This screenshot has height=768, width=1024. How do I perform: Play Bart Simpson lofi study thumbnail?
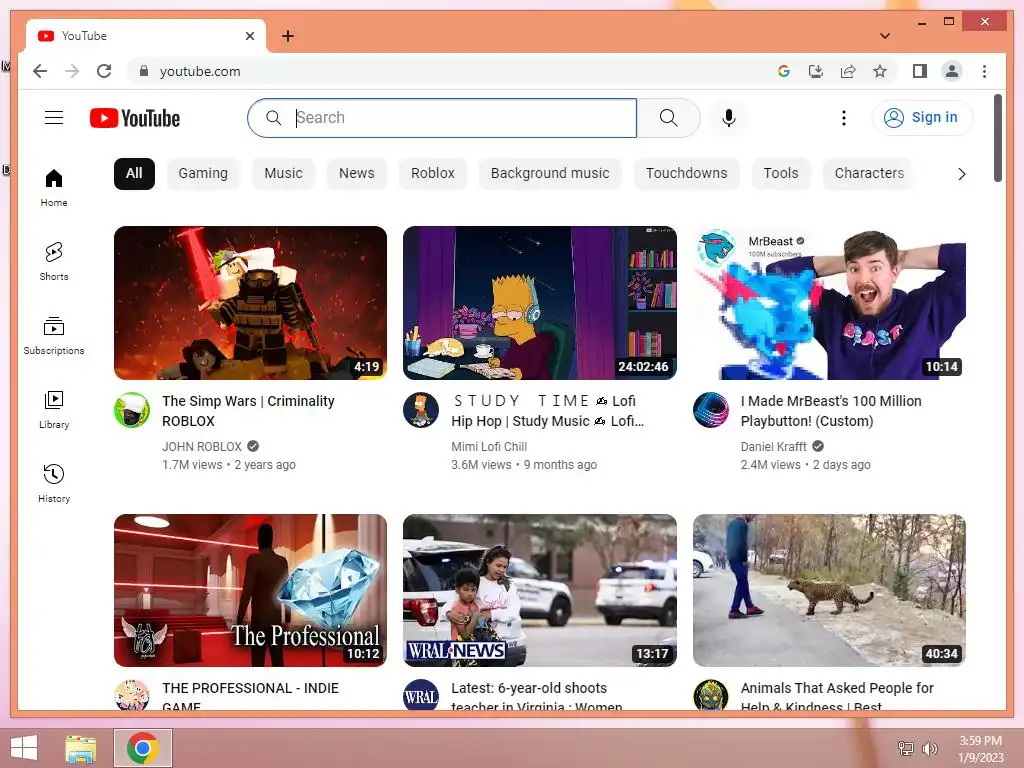pyautogui.click(x=539, y=303)
